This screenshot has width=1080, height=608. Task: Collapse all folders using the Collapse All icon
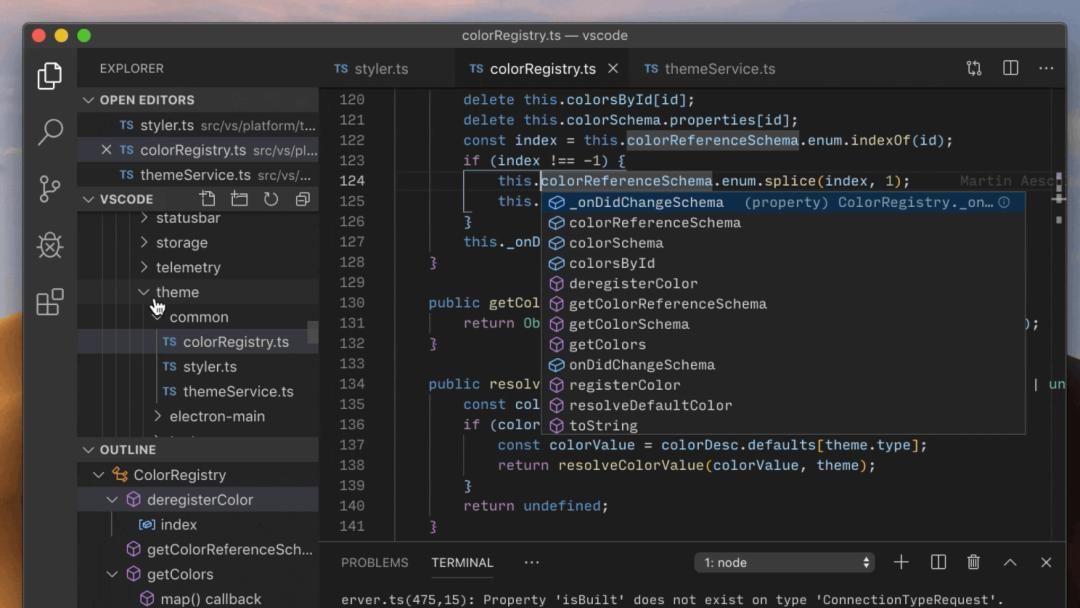click(302, 198)
